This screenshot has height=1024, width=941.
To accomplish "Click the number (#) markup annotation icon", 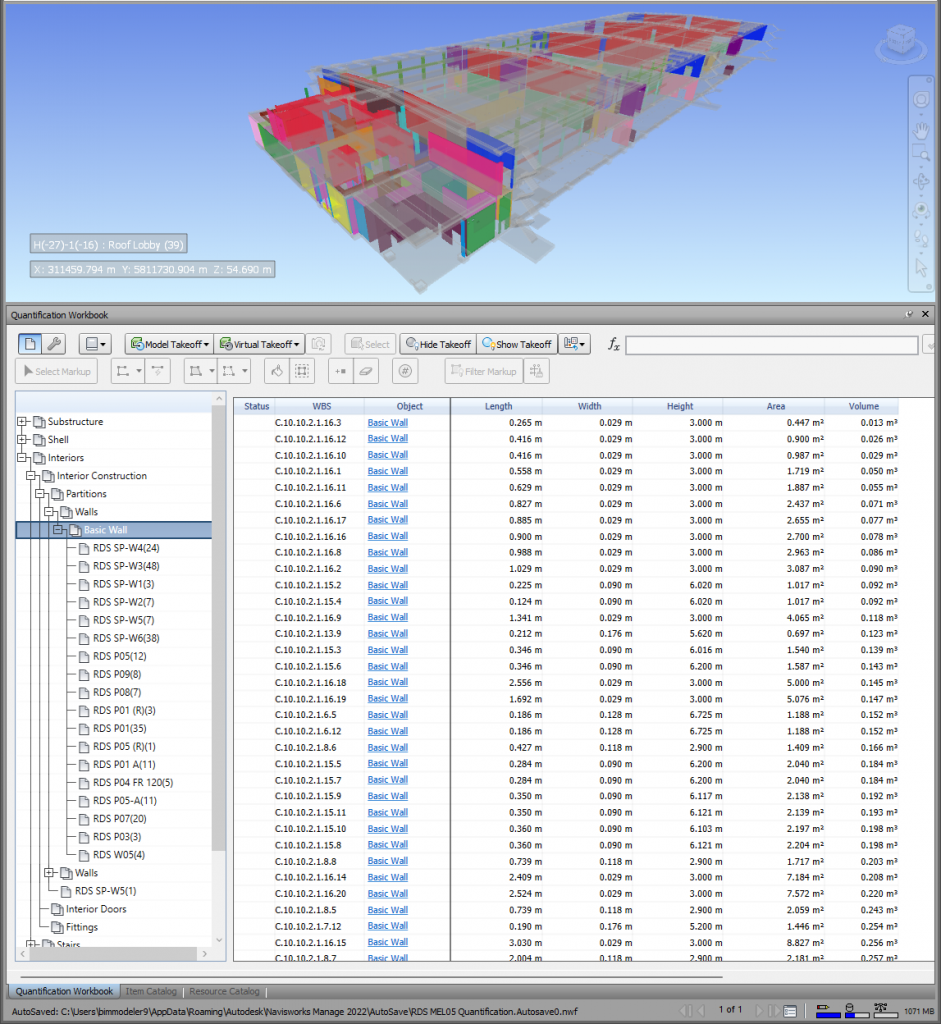I will pyautogui.click(x=404, y=371).
